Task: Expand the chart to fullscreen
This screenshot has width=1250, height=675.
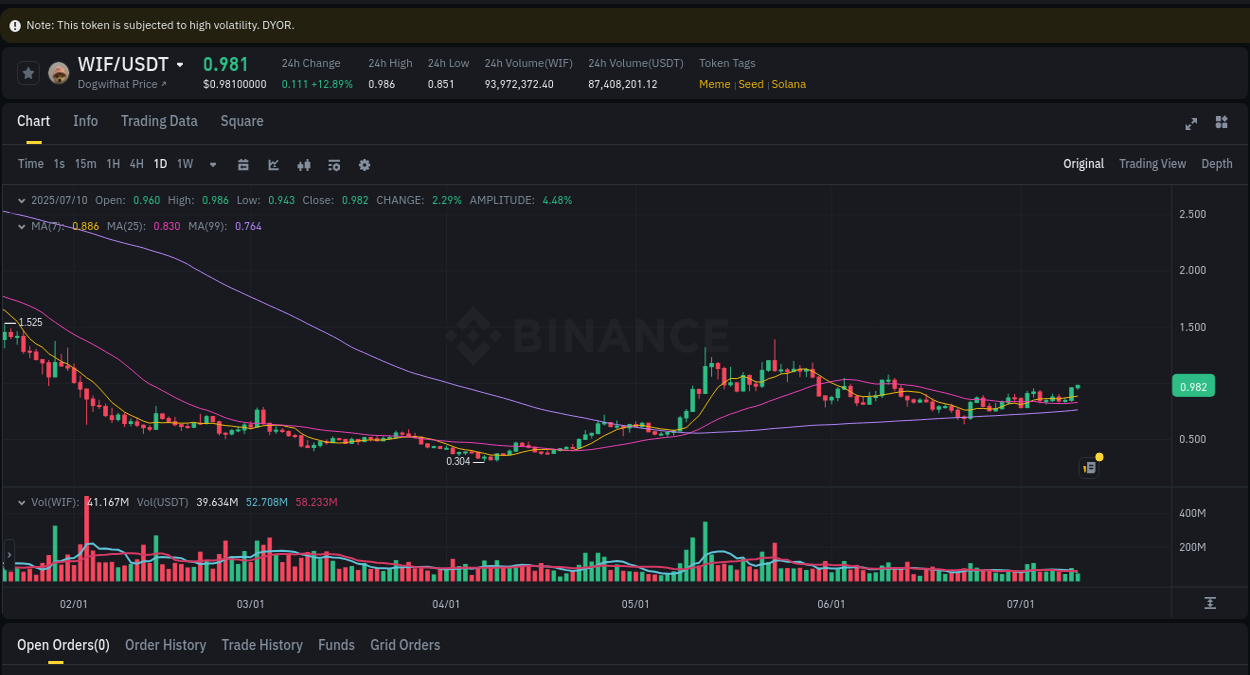Action: [x=1191, y=123]
